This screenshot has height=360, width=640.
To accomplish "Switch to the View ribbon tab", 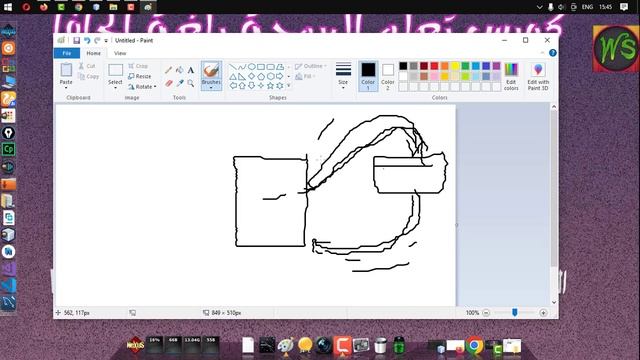I will 120,53.
